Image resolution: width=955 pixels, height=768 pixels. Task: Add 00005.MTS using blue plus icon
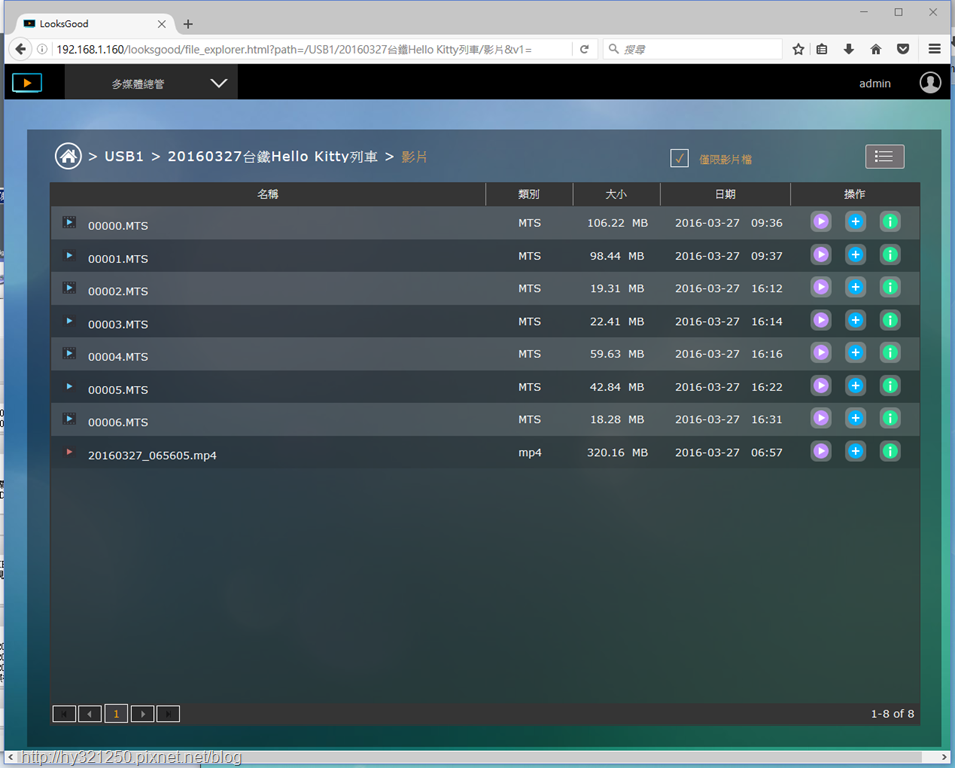pyautogui.click(x=856, y=386)
